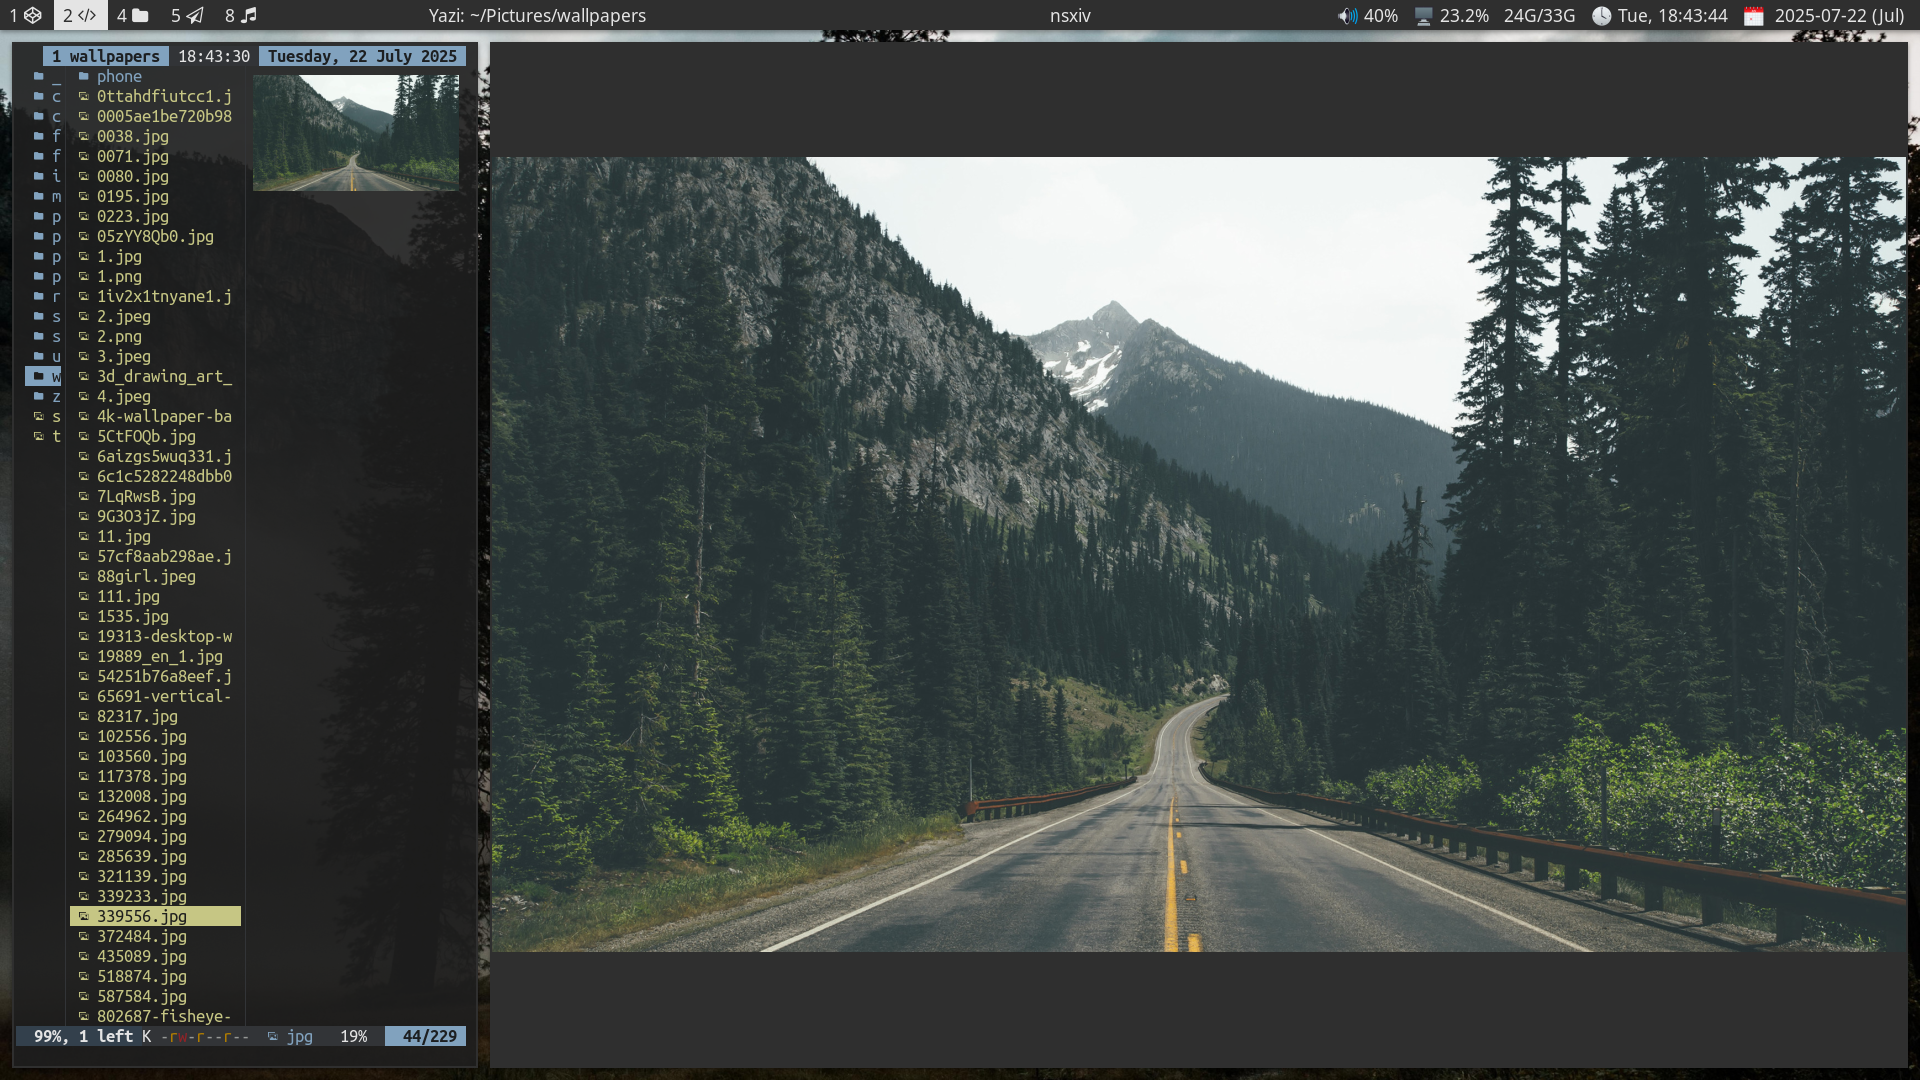The image size is (1920, 1080).
Task: Click the '1 wallpapers' tab in Yazi header
Action: [105, 56]
